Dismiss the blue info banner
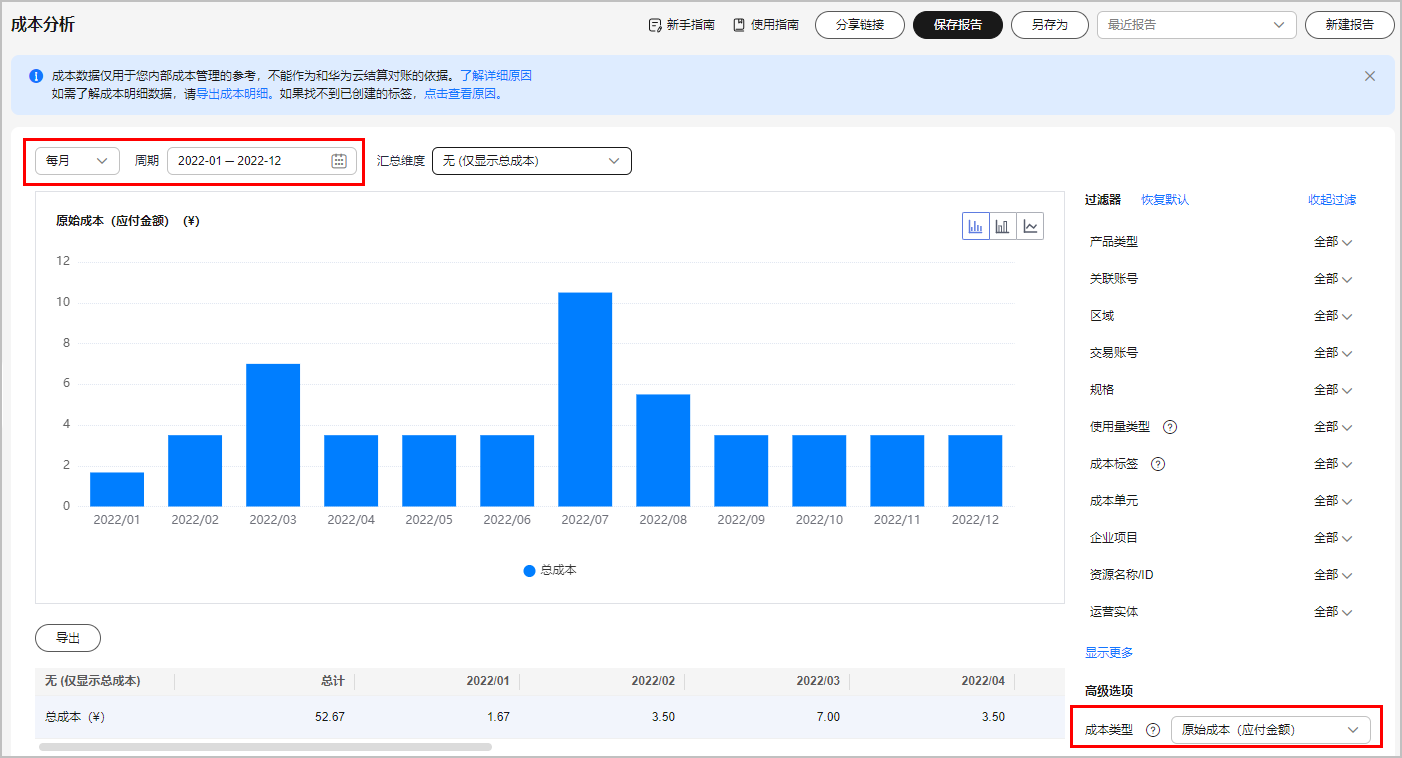This screenshot has height=758, width=1402. pyautogui.click(x=1370, y=76)
